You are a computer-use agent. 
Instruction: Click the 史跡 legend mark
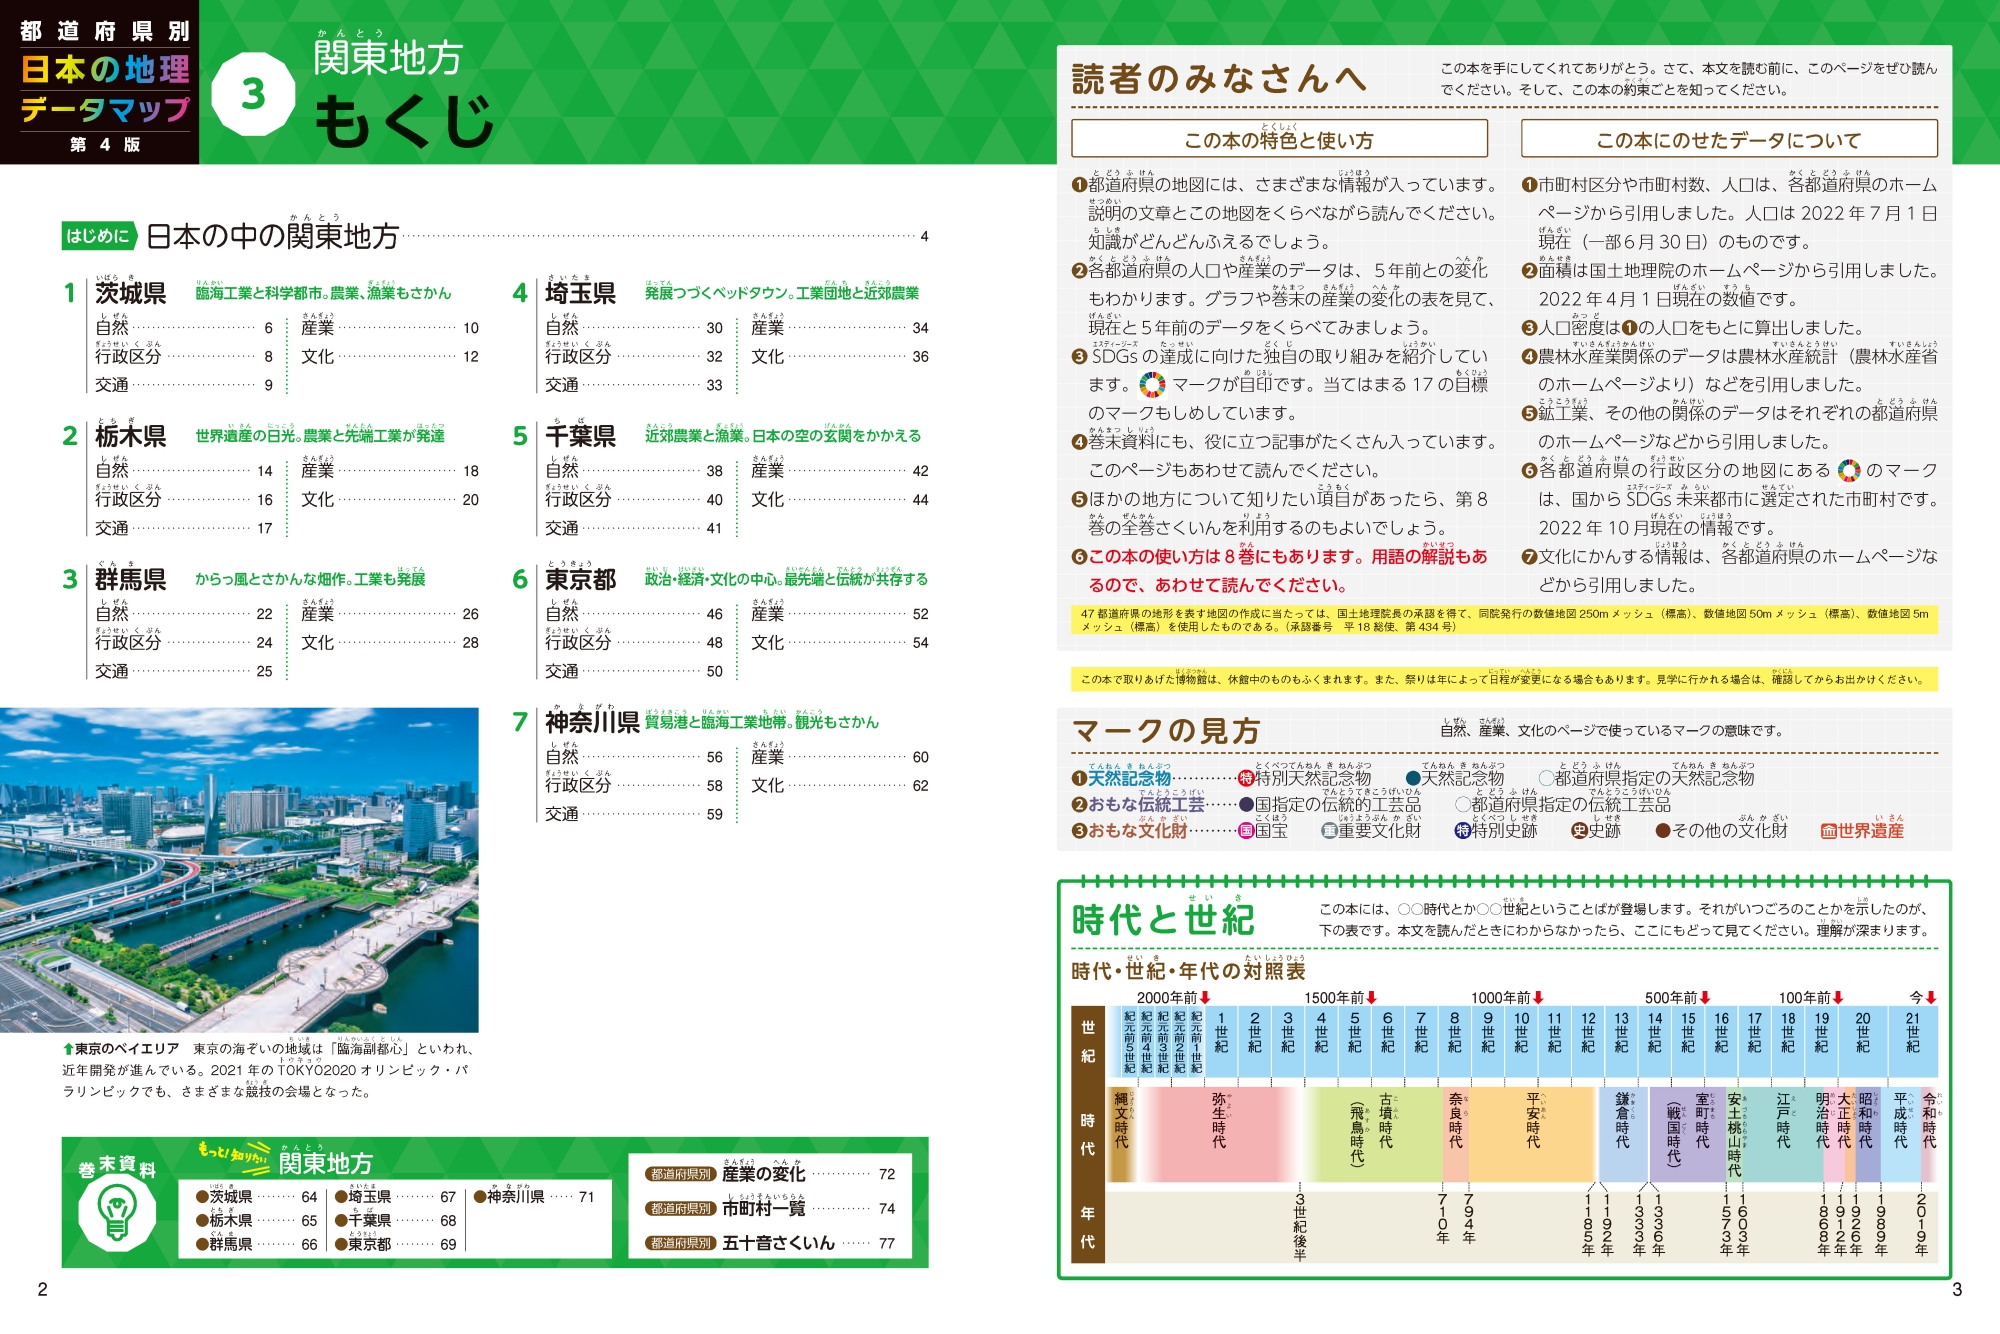[x=1579, y=830]
